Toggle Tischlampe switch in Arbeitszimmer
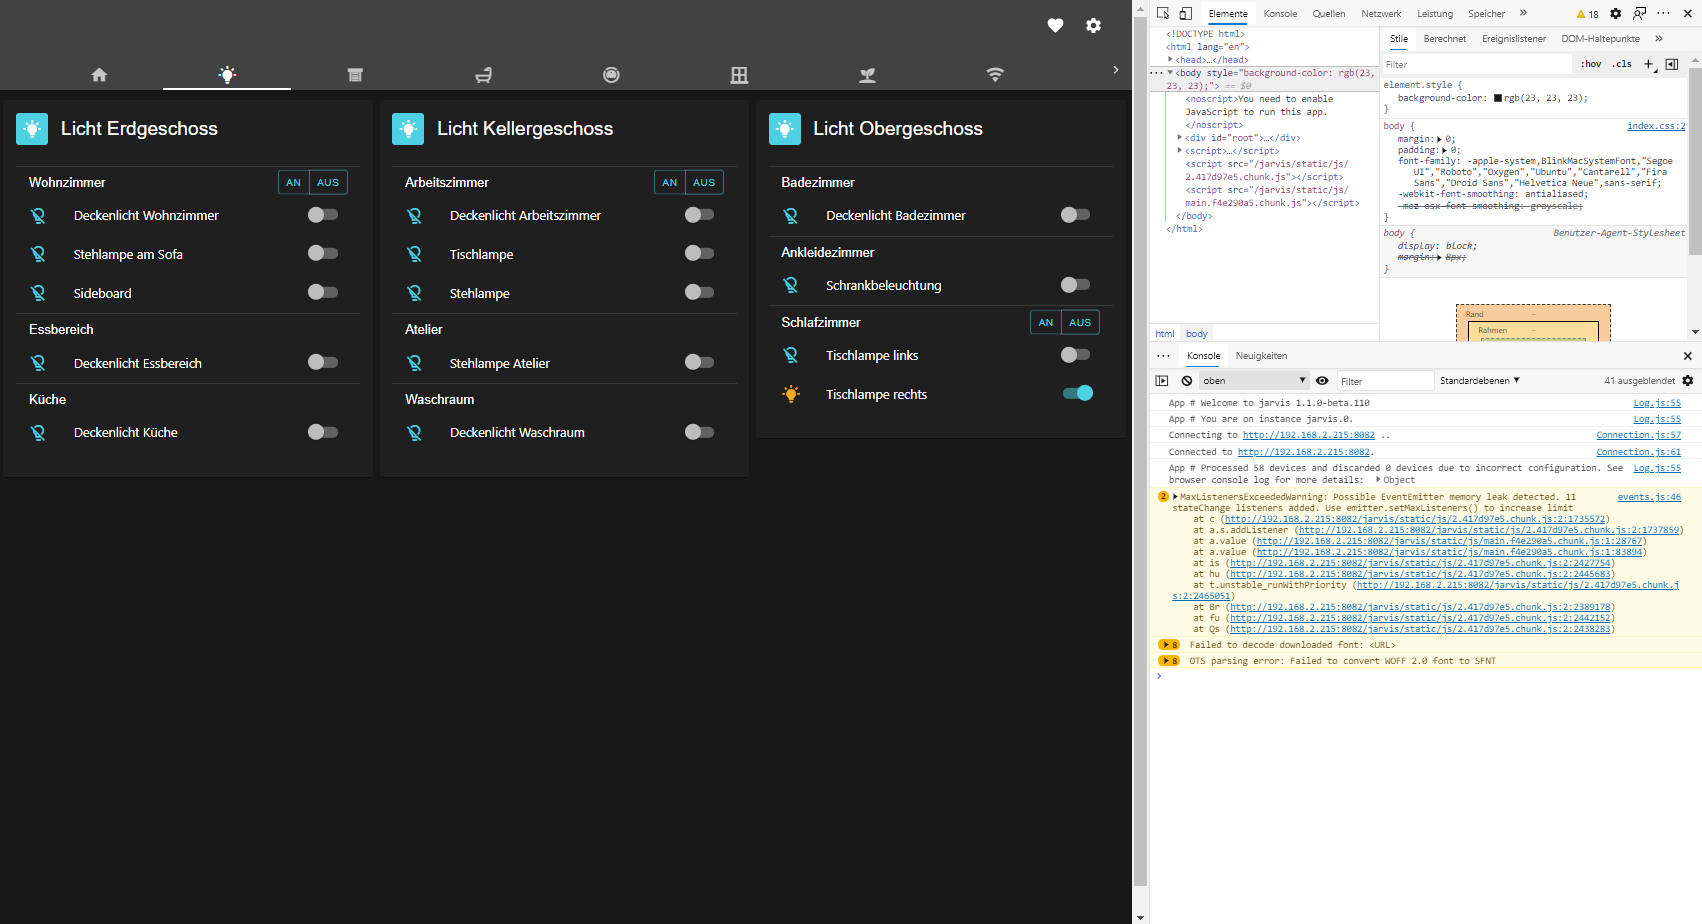 tap(699, 253)
